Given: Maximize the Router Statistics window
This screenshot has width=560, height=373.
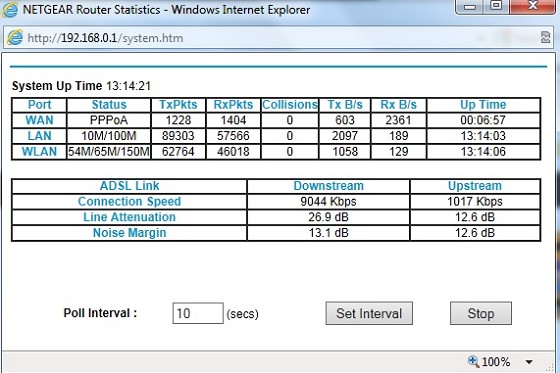Looking at the screenshot, I should [x=496, y=6].
